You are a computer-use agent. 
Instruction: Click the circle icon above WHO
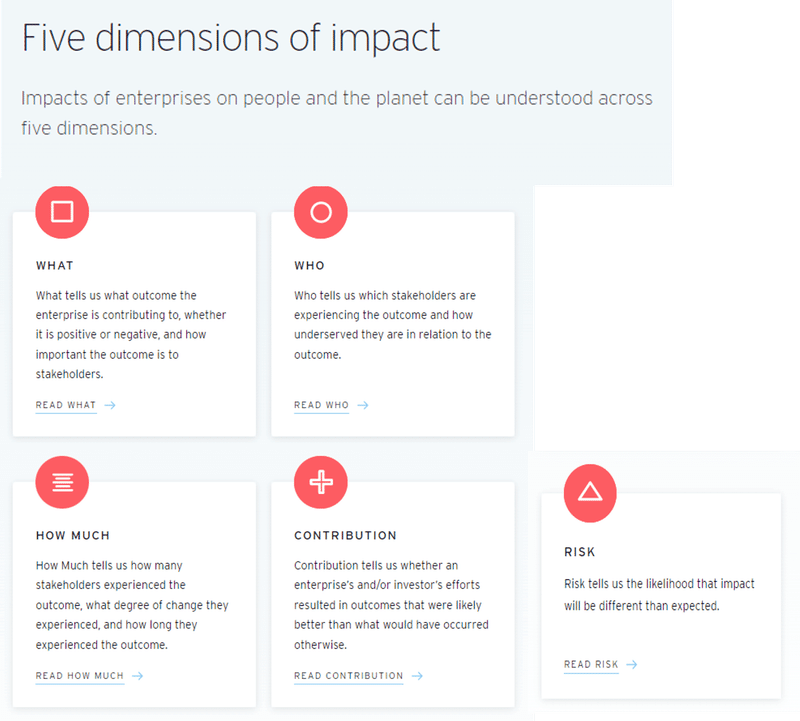321,212
